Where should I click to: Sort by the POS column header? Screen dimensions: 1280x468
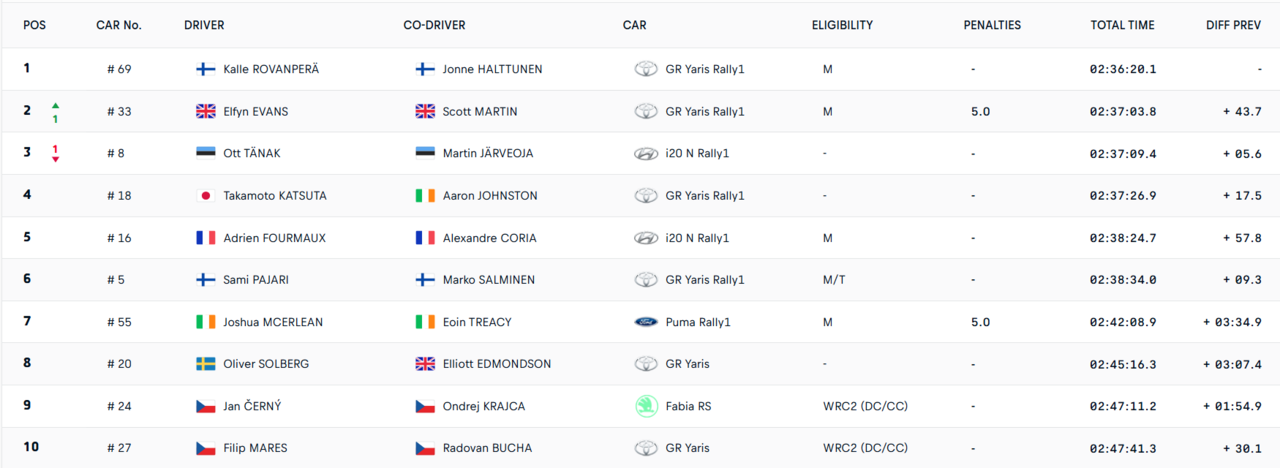pos(35,26)
